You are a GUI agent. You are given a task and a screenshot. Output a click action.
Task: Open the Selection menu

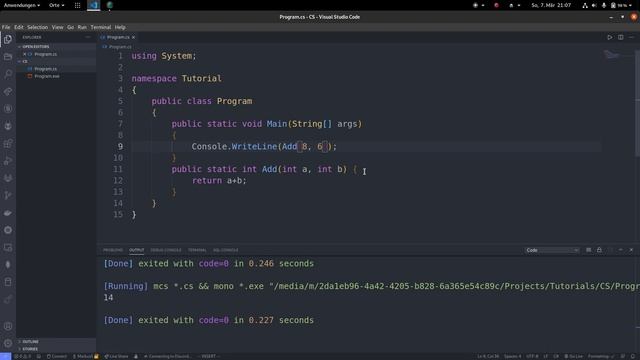[38, 27]
